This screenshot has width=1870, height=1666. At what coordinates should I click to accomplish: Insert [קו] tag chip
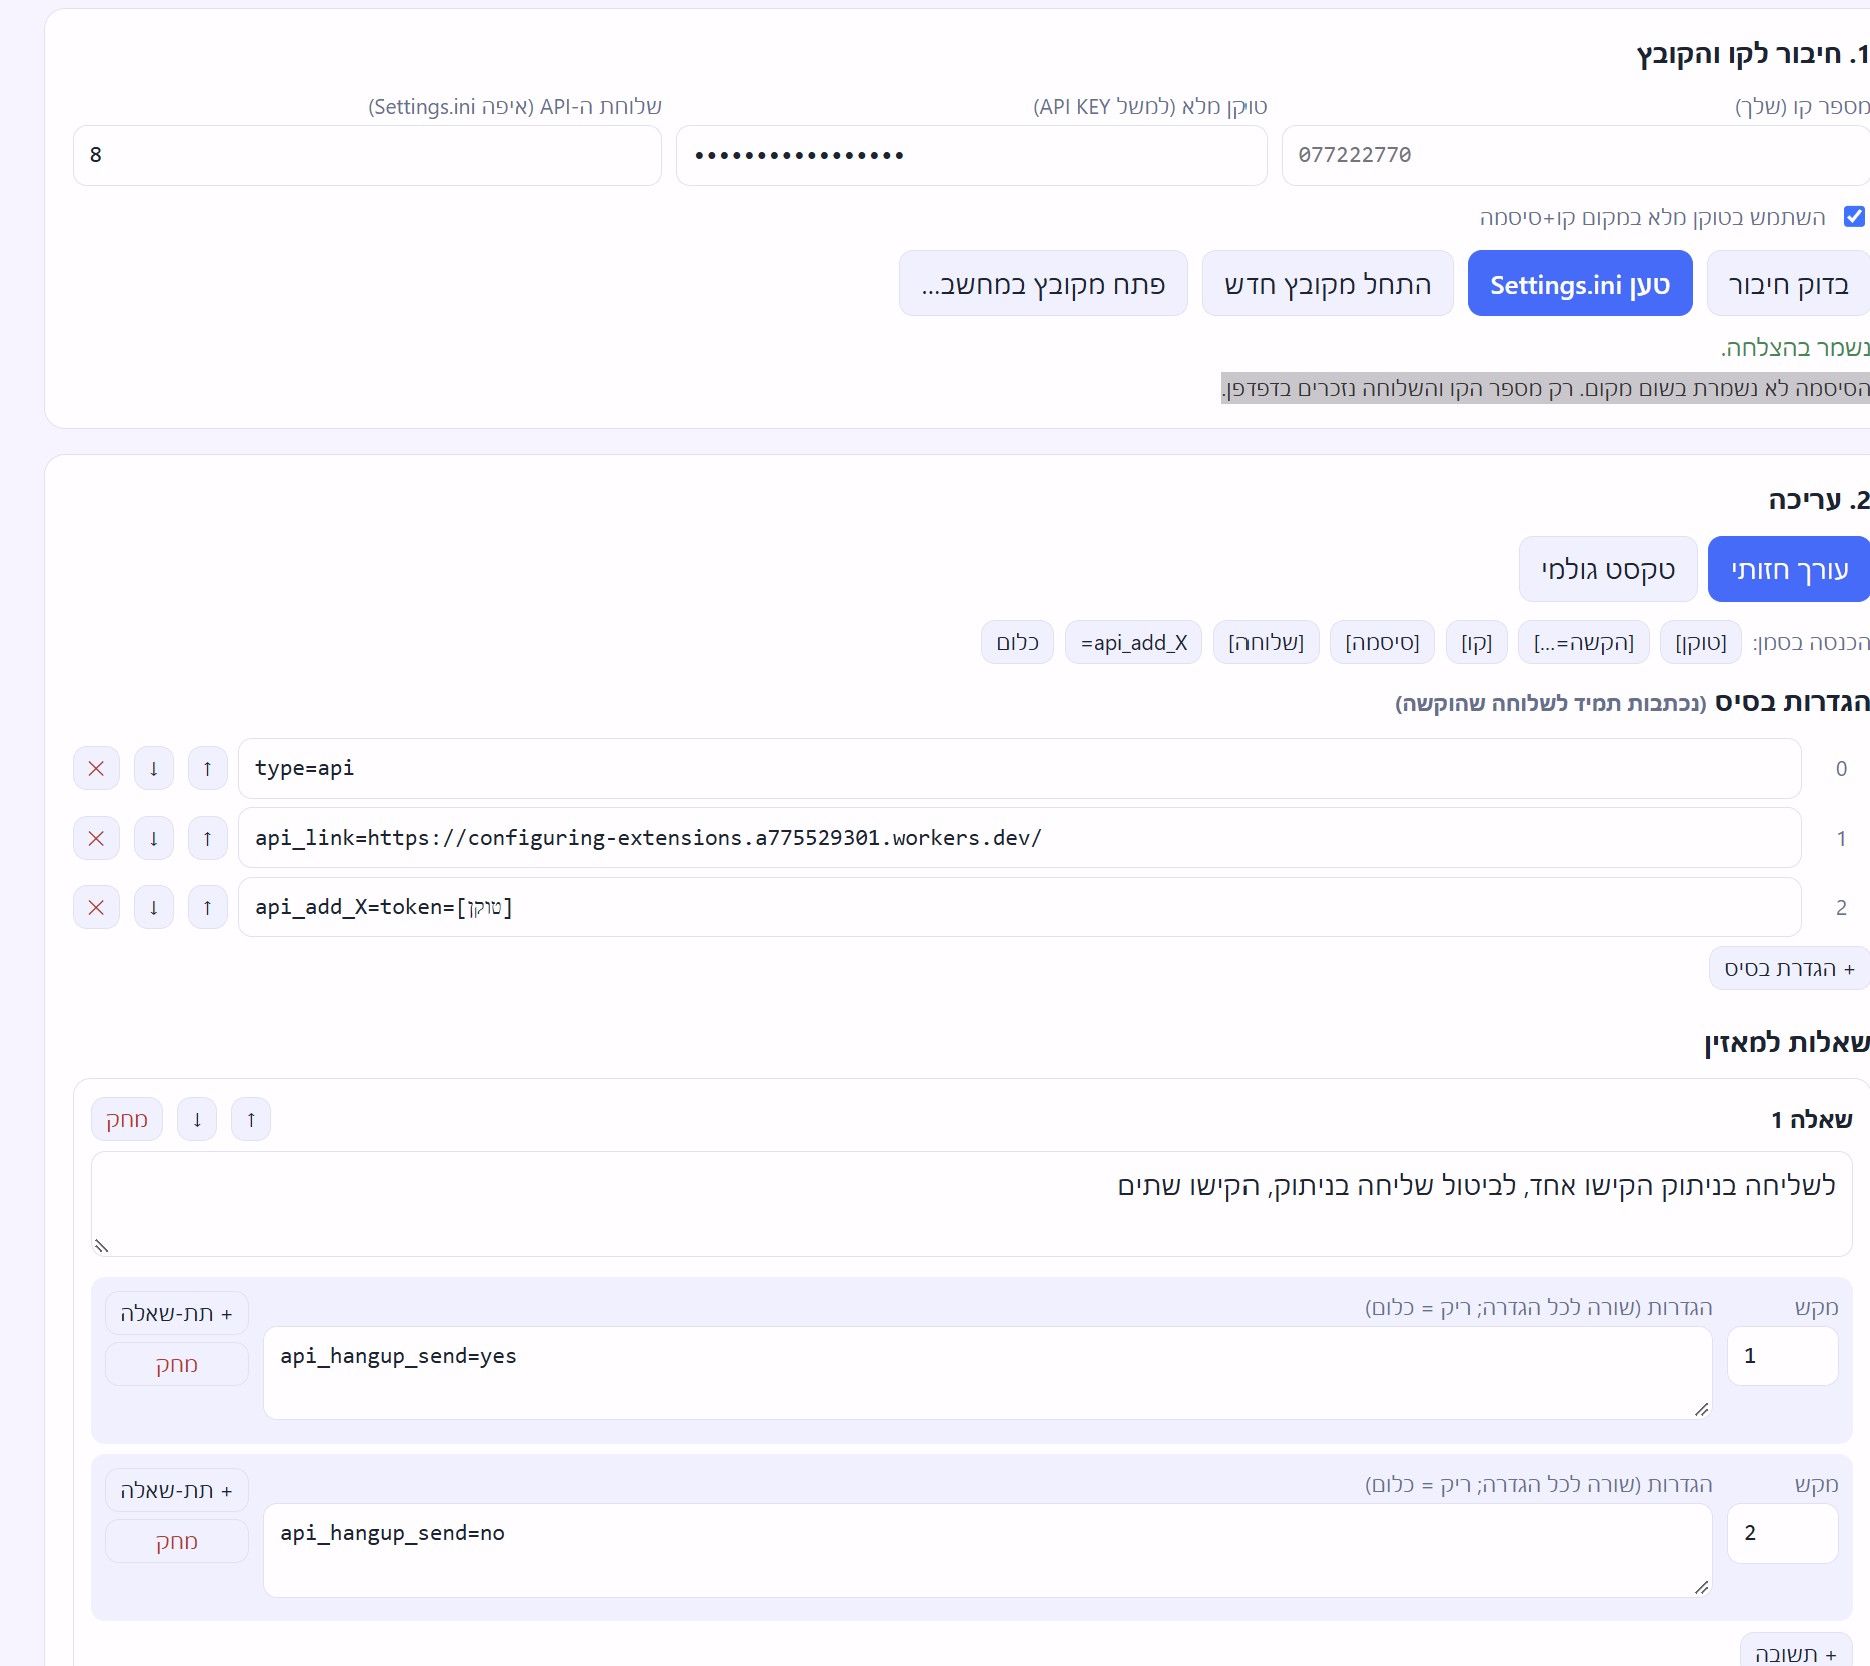(x=1476, y=642)
